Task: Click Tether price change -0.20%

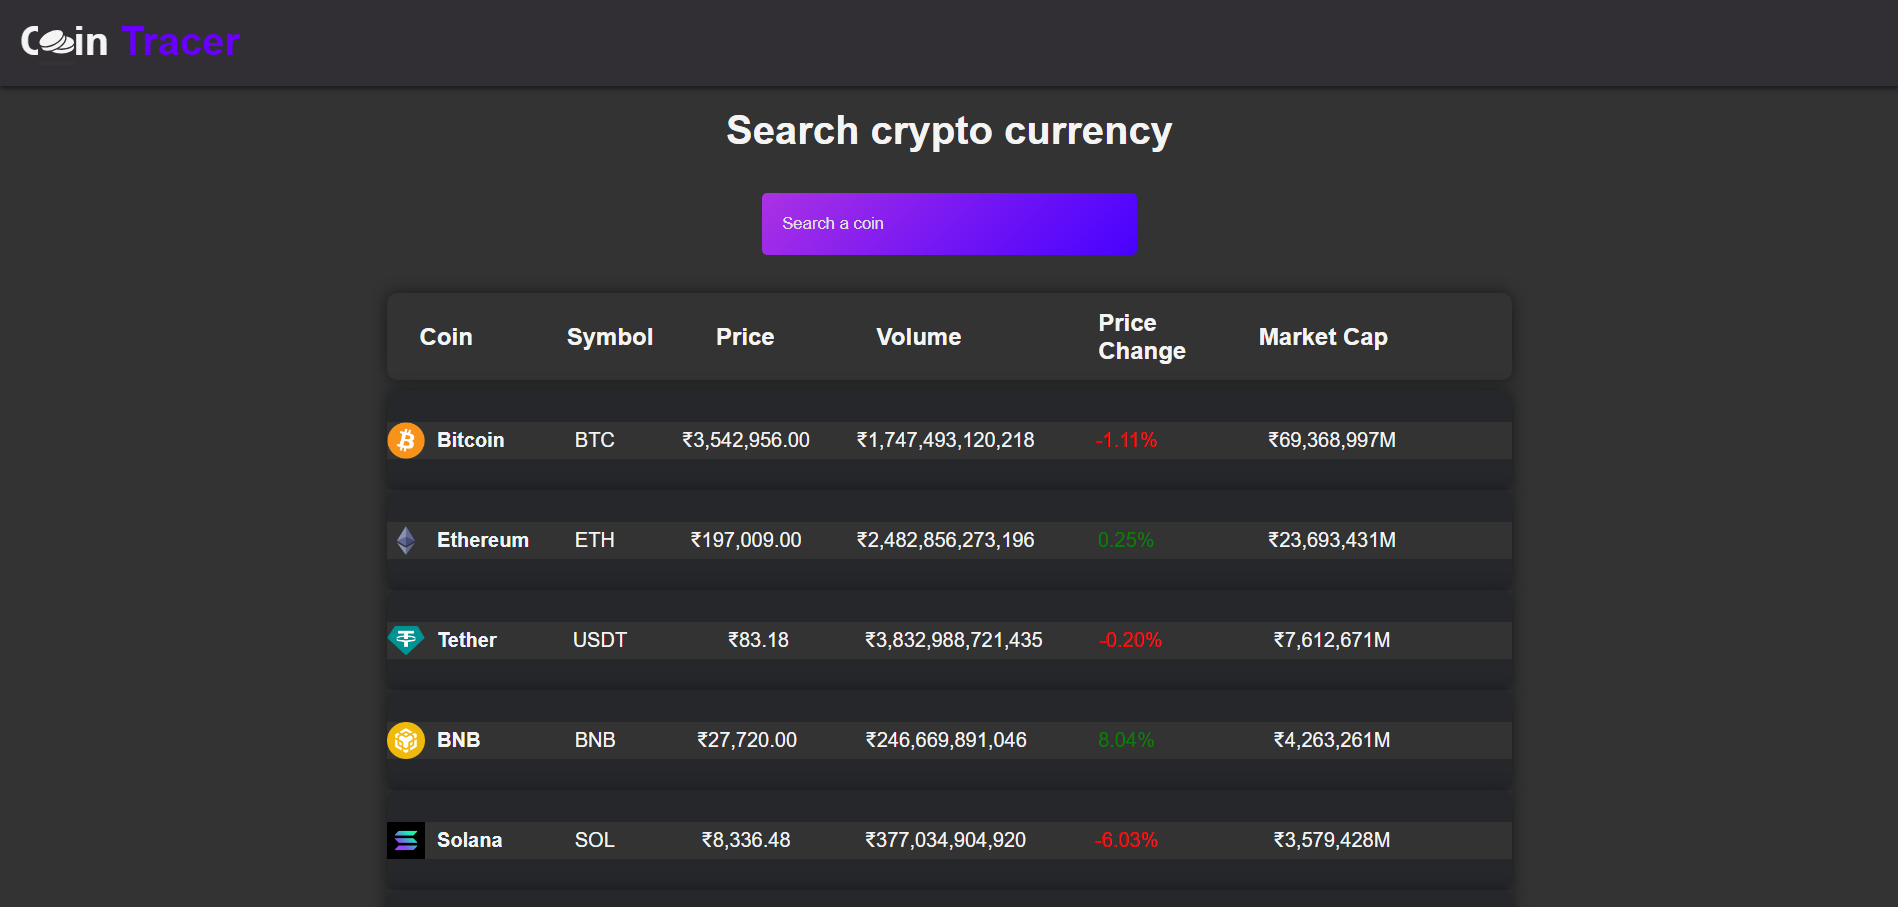Action: pos(1130,640)
